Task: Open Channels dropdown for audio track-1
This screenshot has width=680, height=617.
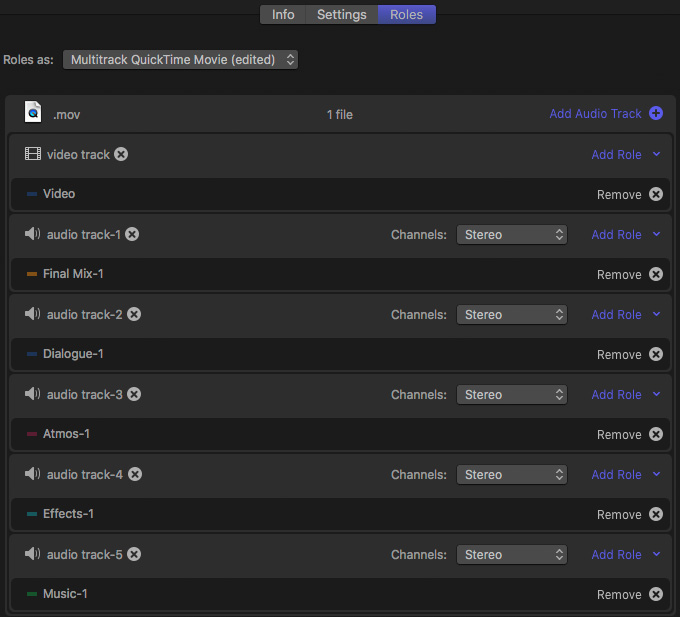Action: pos(512,235)
